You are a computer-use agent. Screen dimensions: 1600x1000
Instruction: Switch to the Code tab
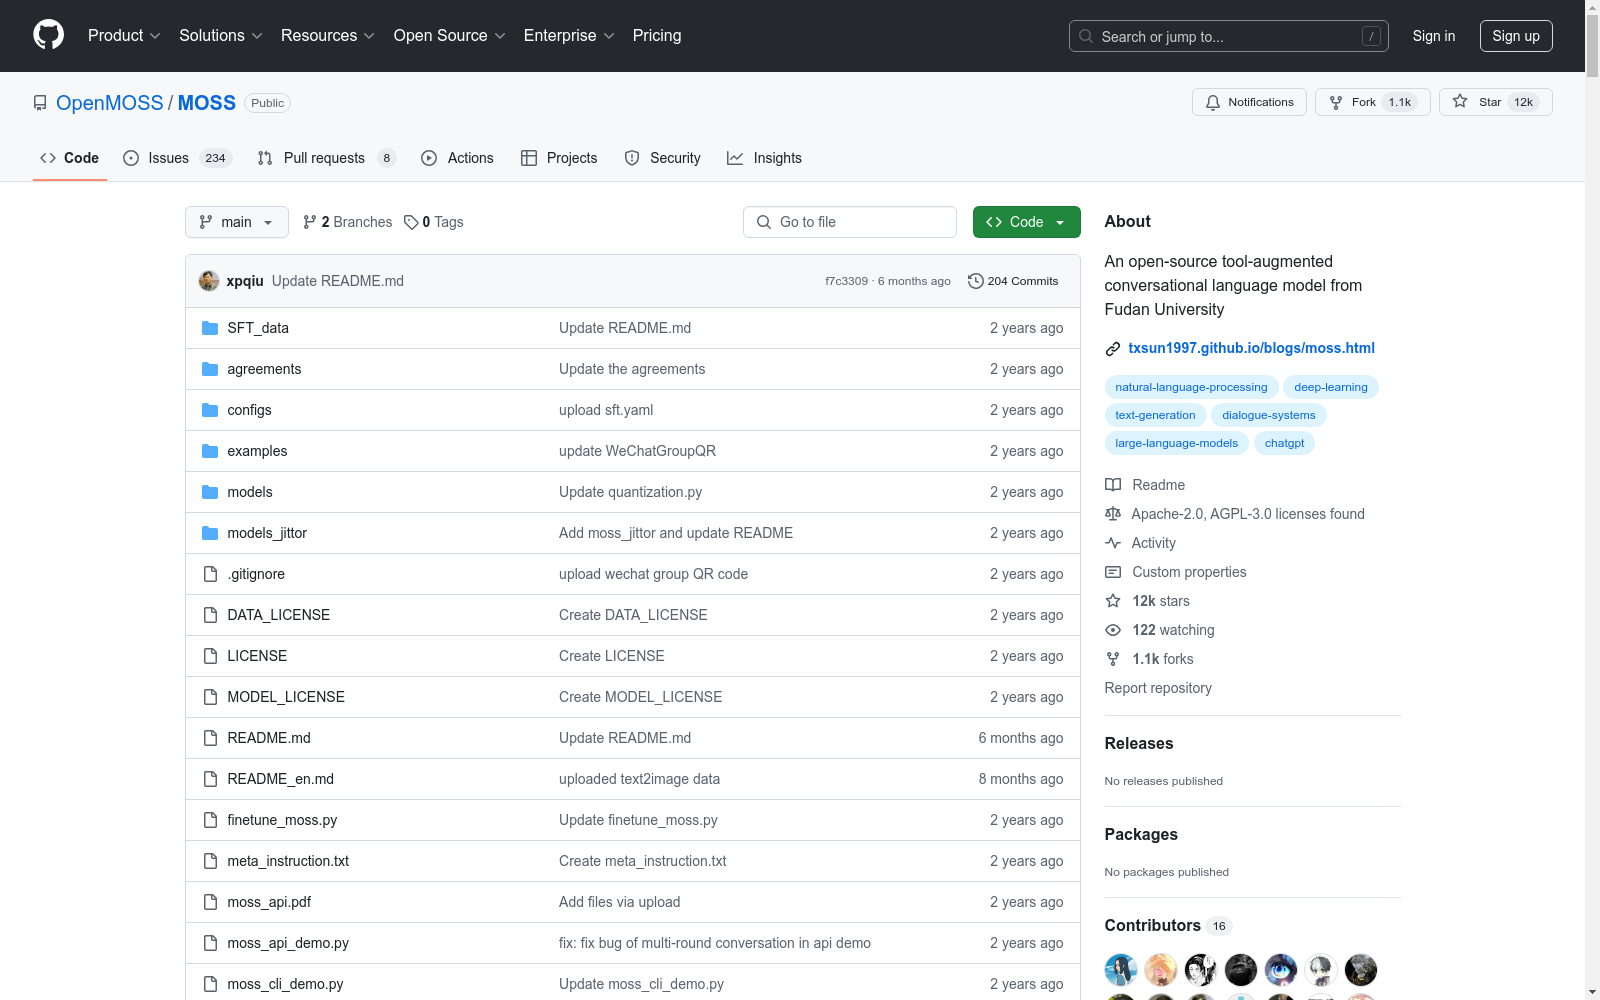[70, 158]
